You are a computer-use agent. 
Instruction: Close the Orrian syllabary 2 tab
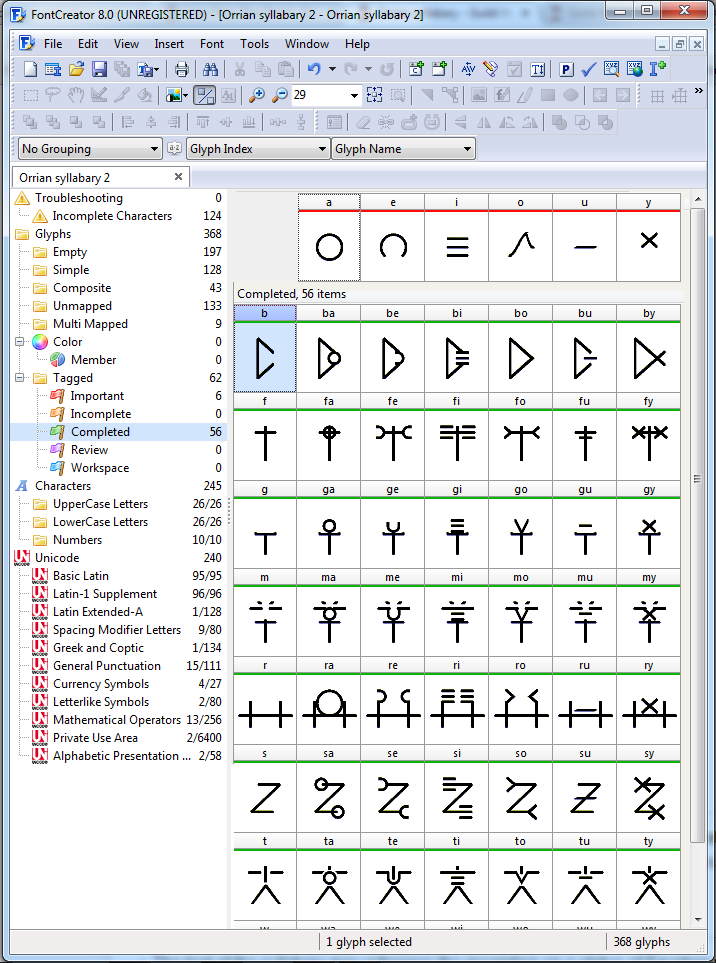(178, 177)
